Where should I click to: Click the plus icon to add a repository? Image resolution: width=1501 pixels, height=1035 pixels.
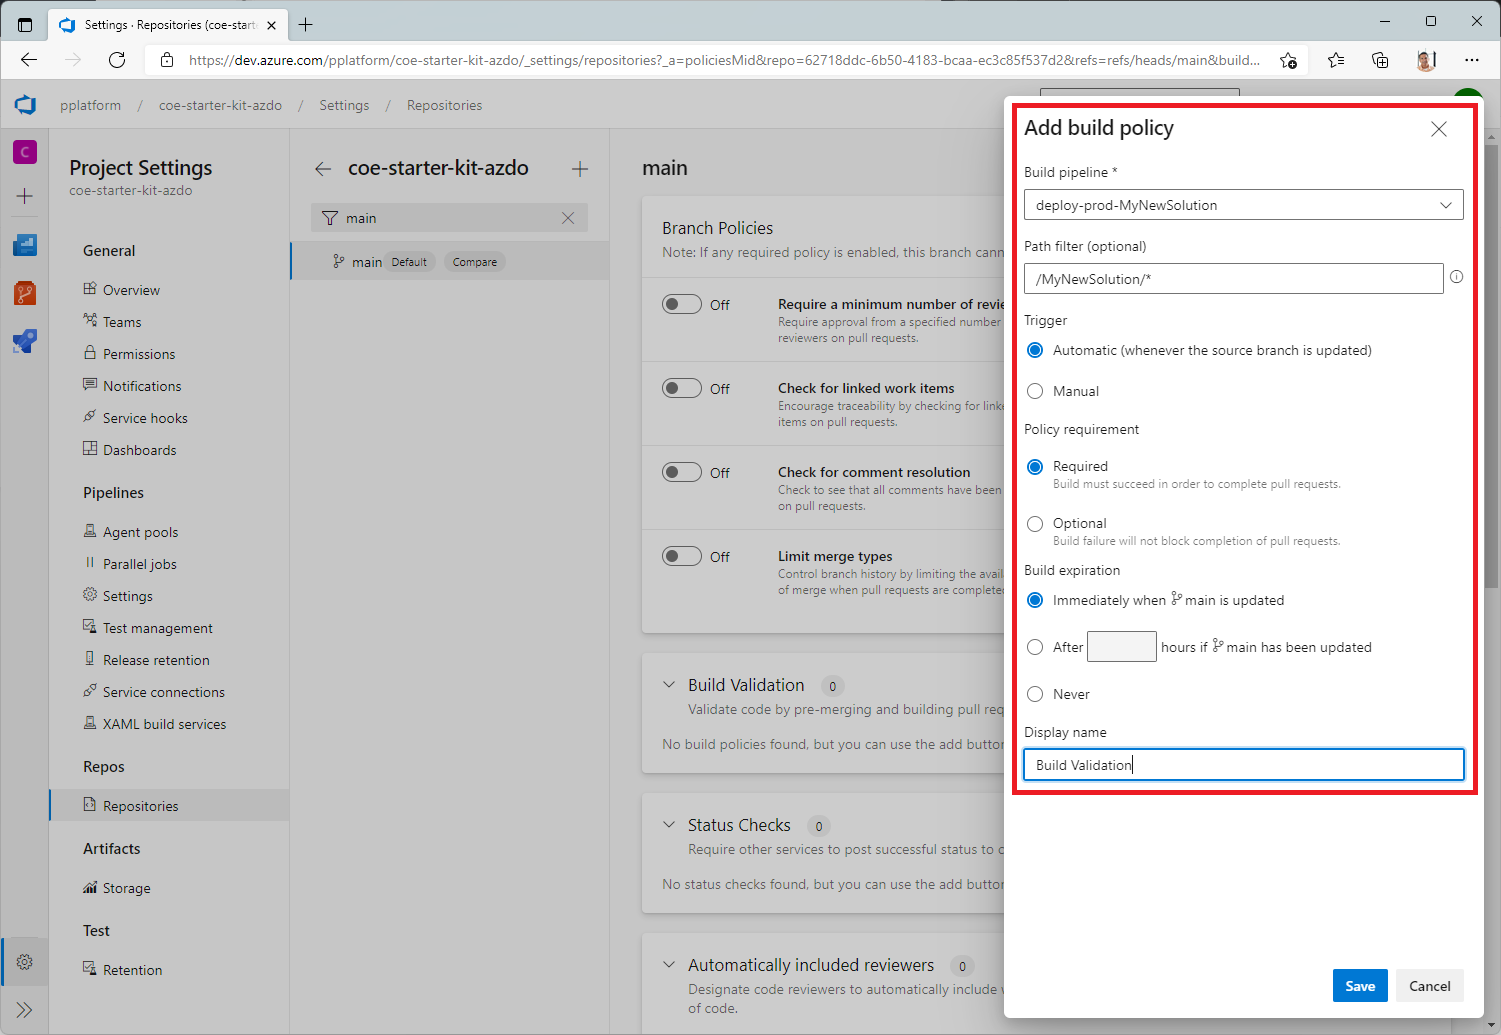click(580, 168)
